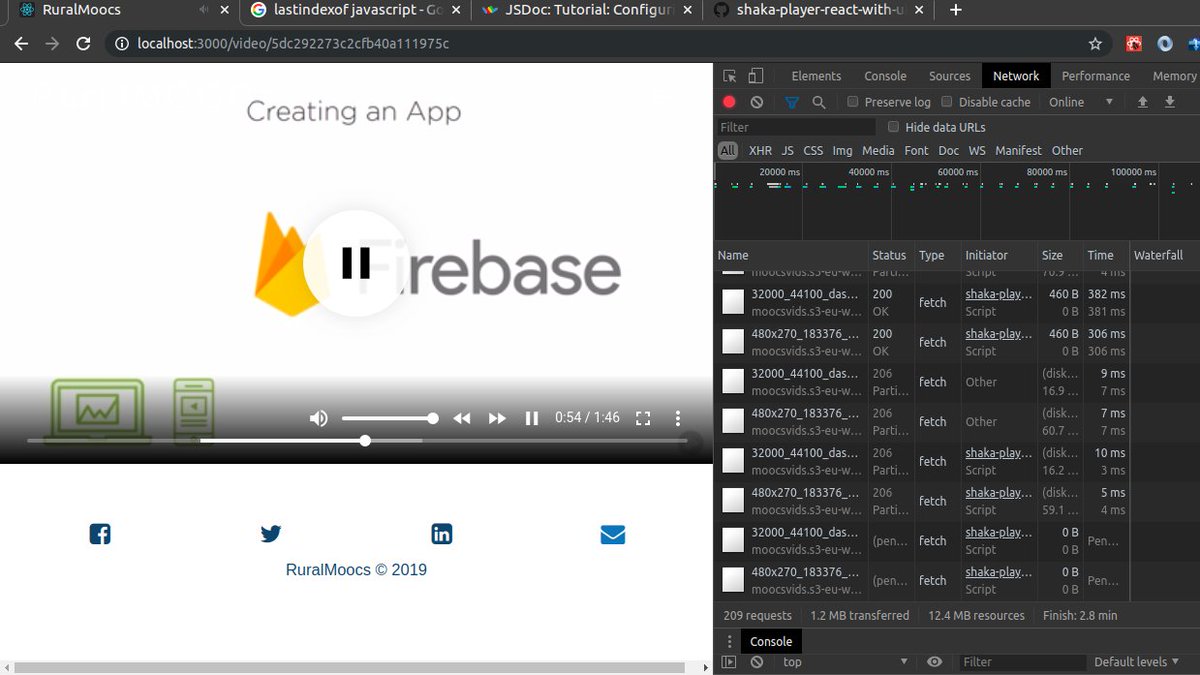Switch to JSDoc Tutorial browser tab
Screen dimensions: 1200x675
coord(585,10)
